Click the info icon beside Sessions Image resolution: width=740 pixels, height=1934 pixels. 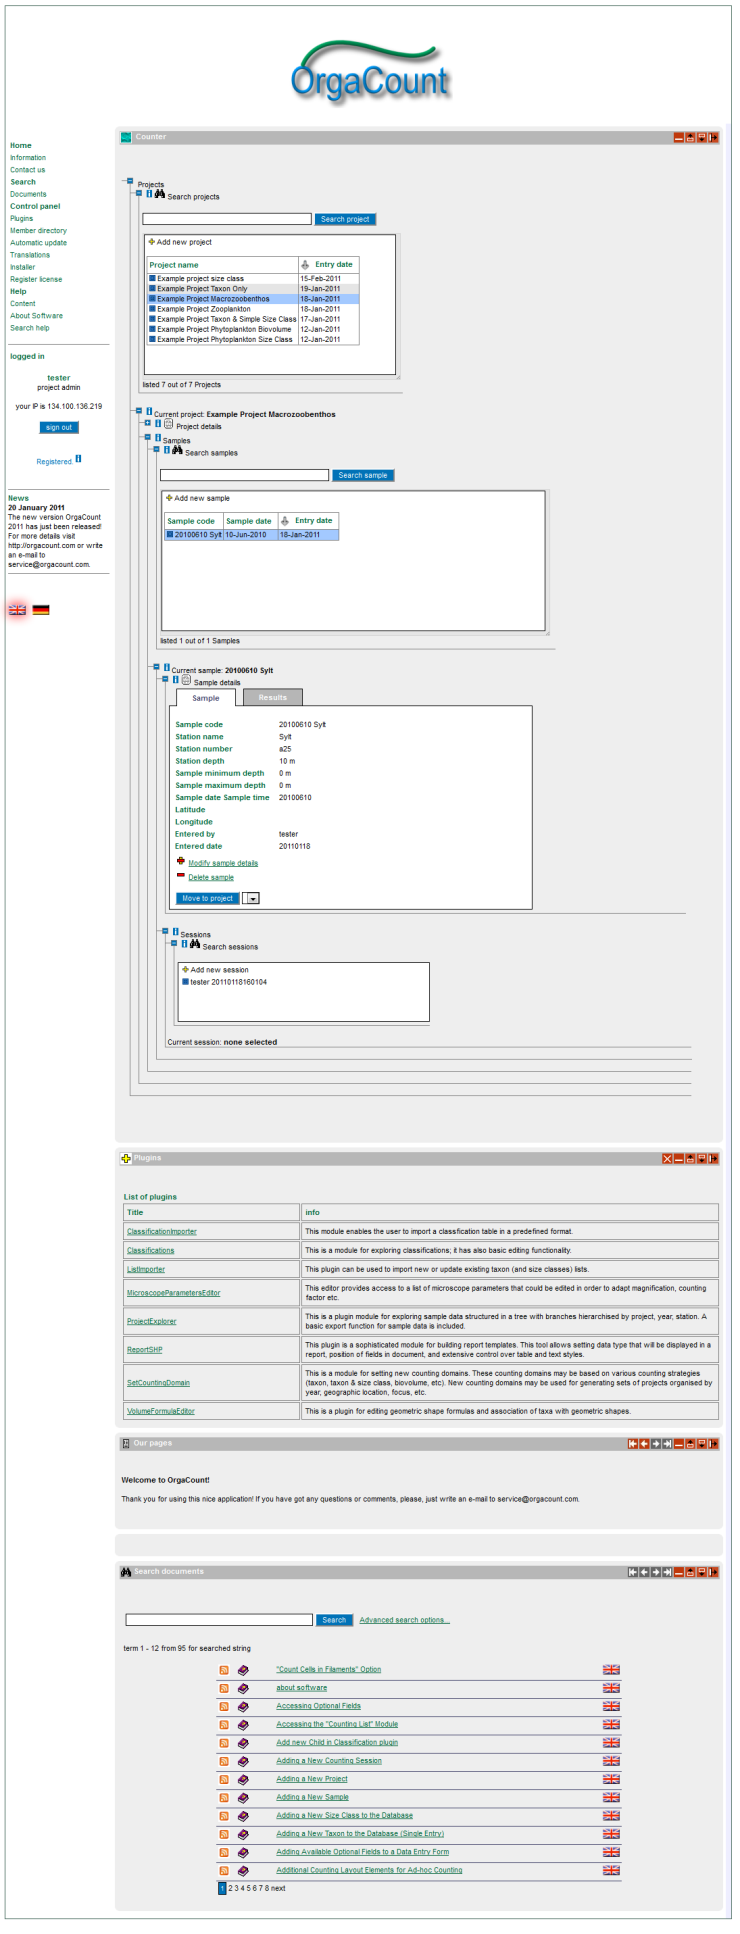tap(175, 932)
